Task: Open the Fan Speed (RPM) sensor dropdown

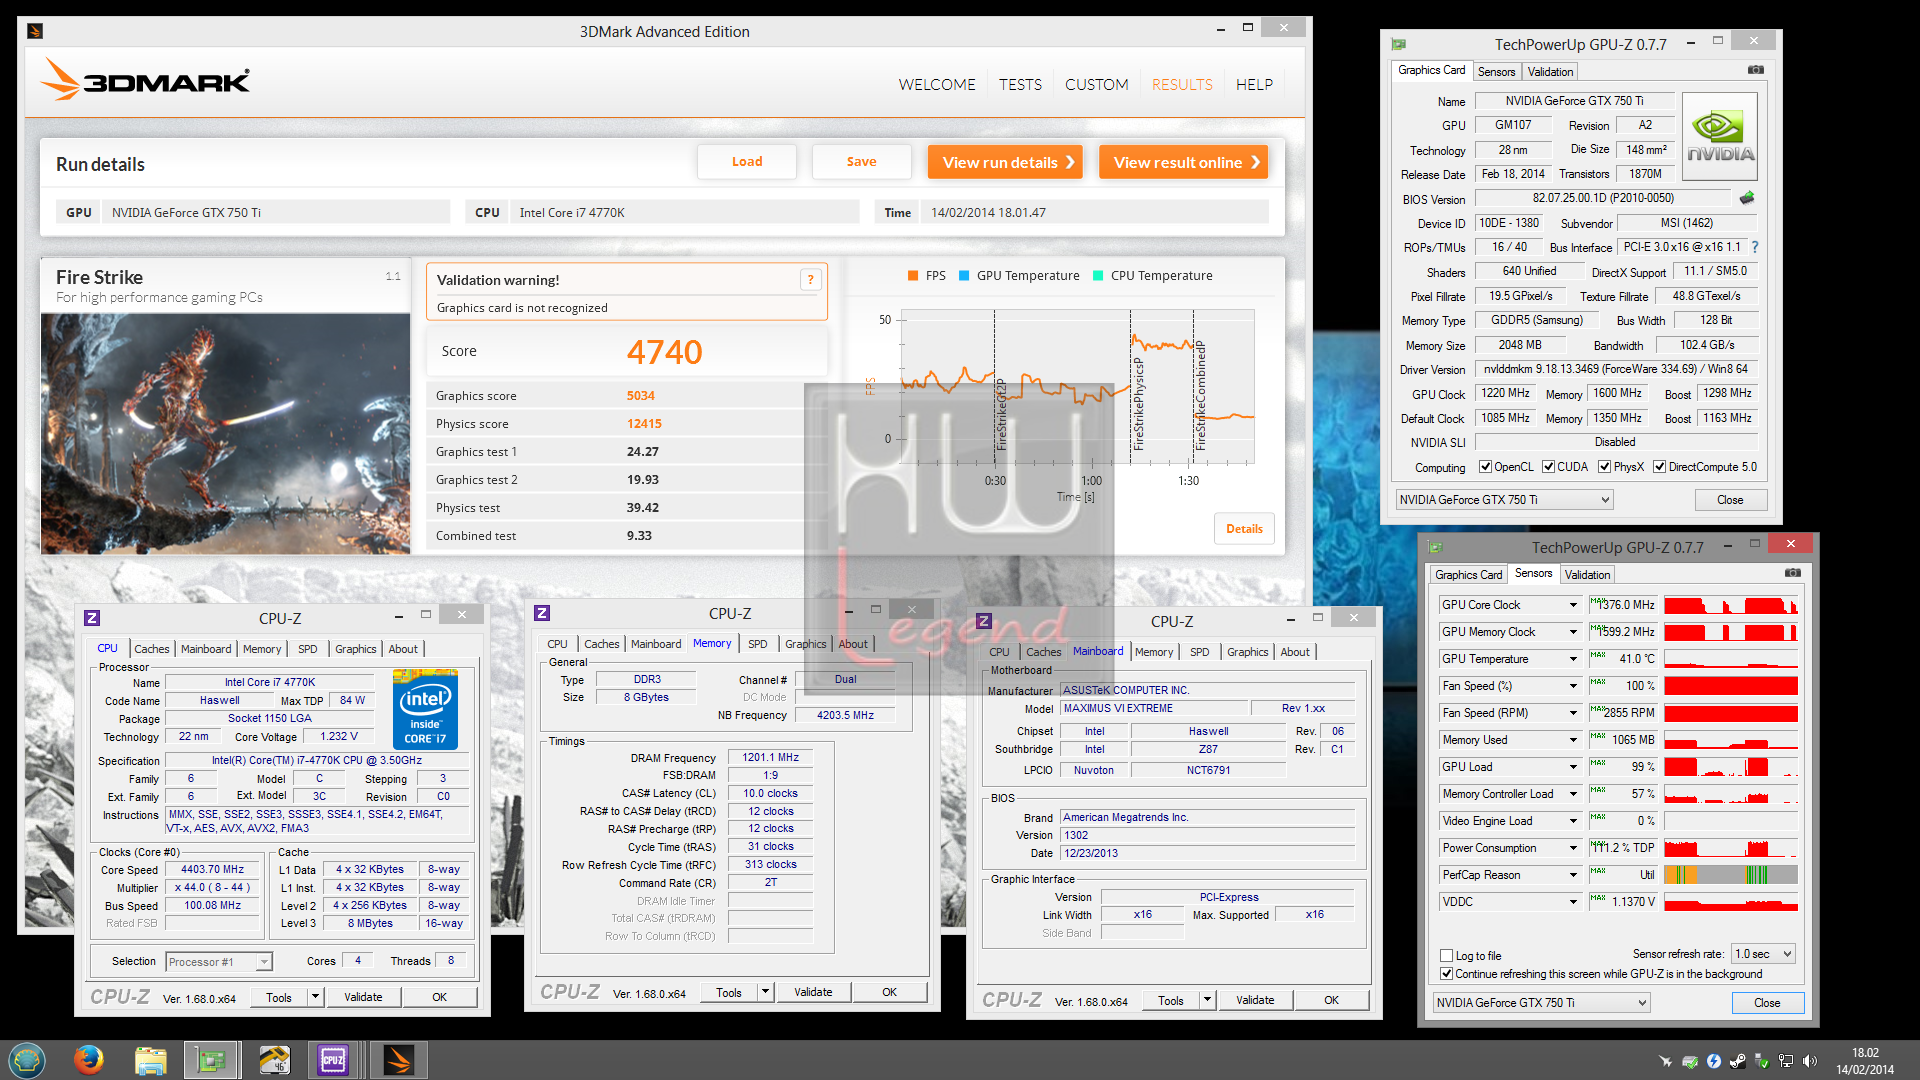Action: (x=1573, y=713)
